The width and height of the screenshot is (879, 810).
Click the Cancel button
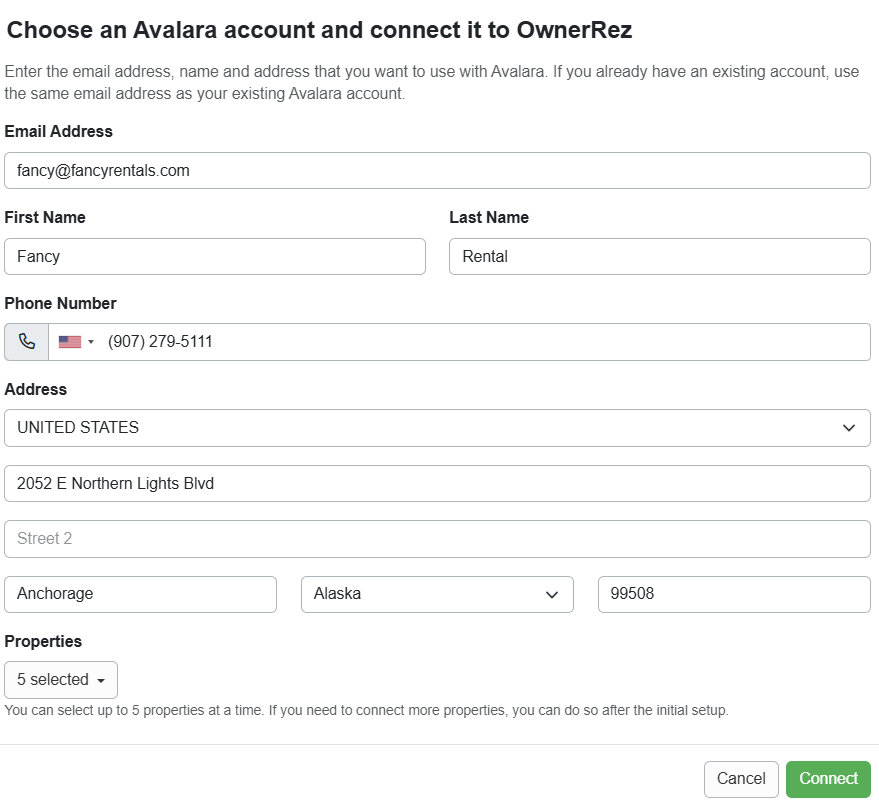click(x=741, y=779)
